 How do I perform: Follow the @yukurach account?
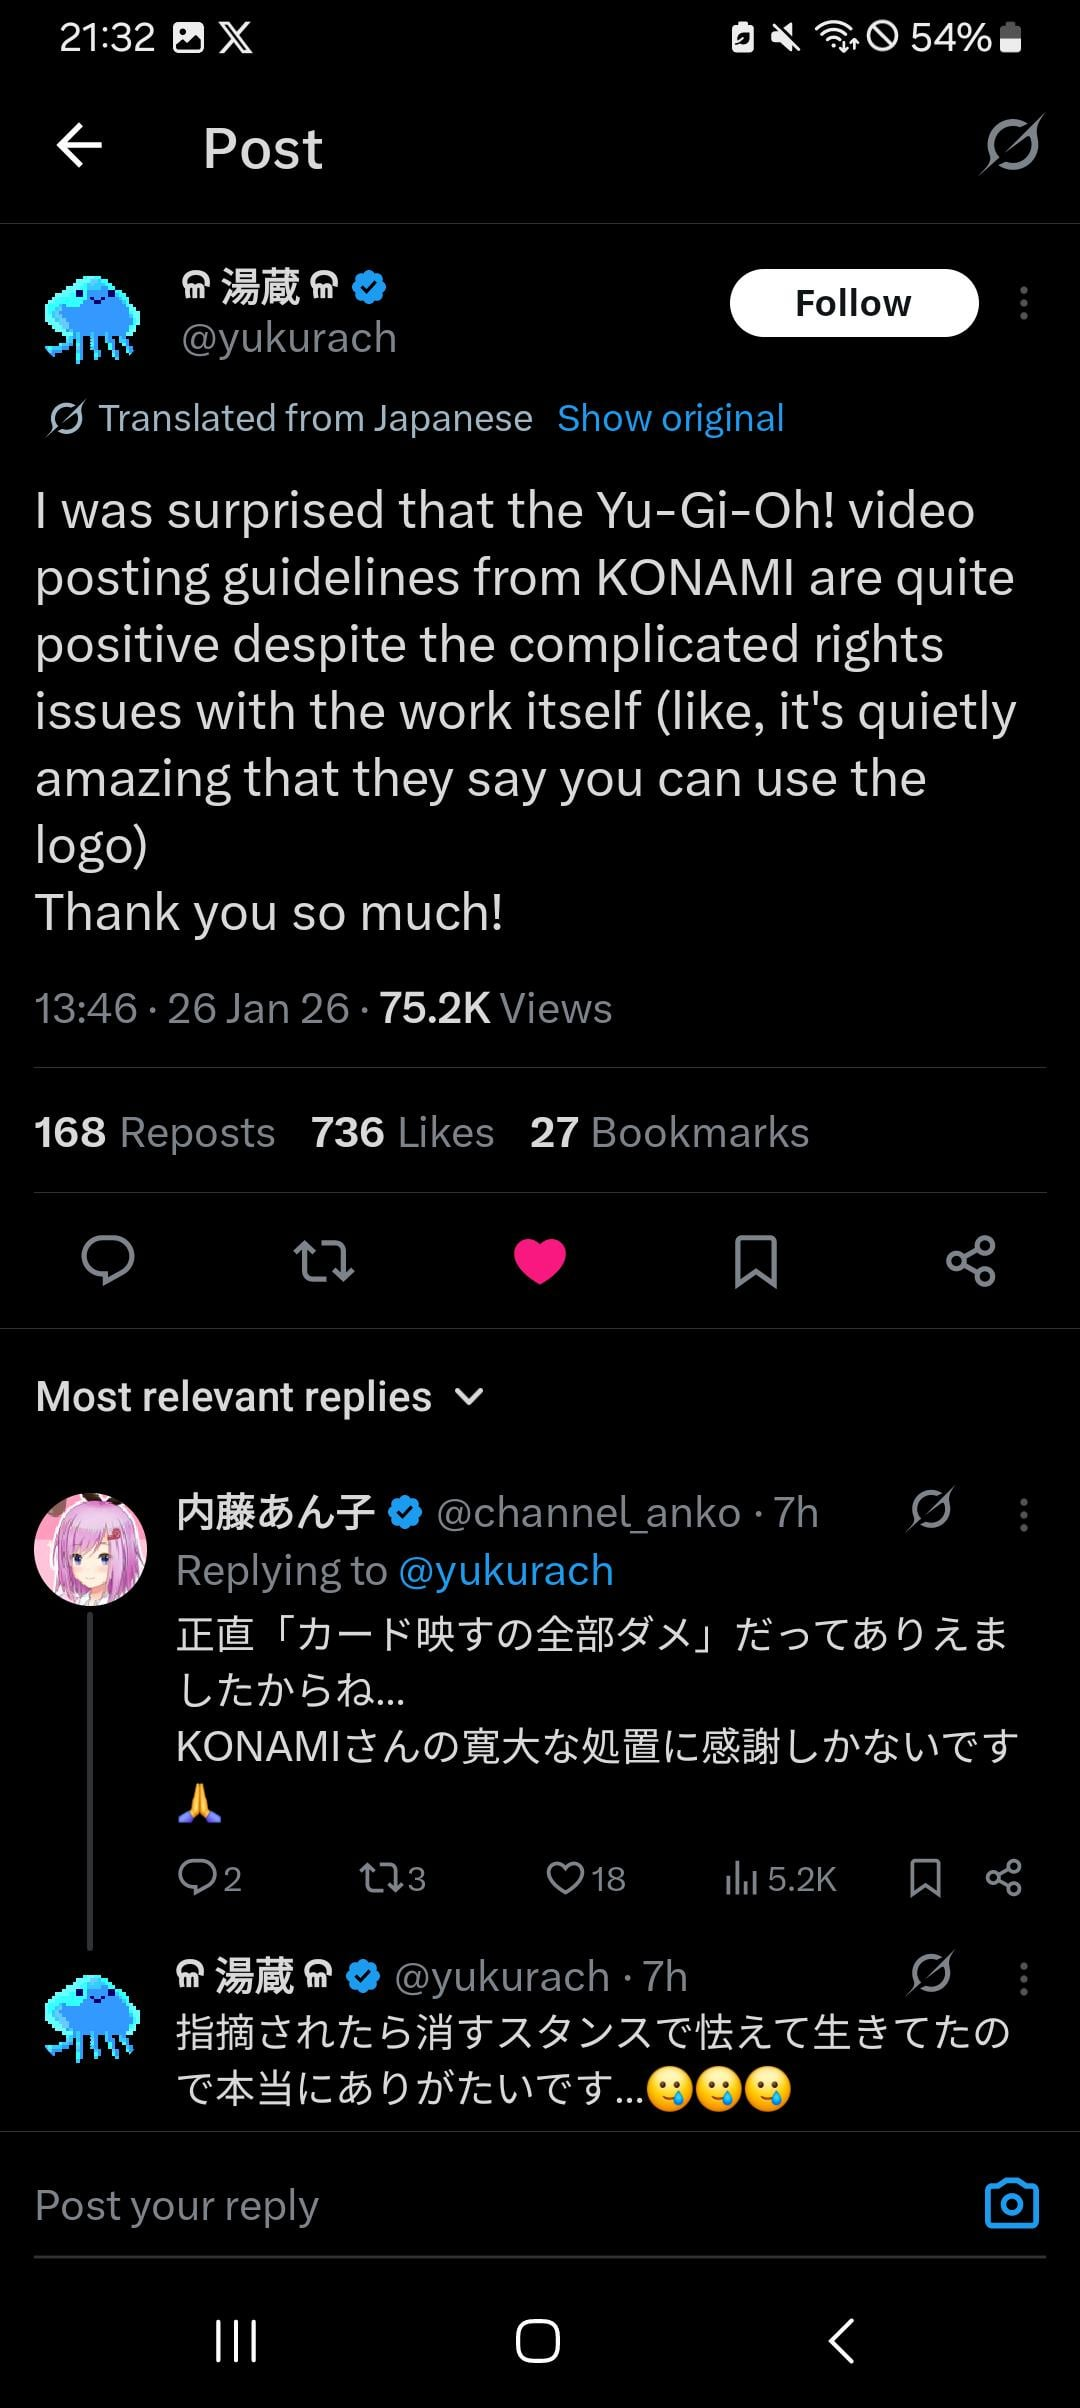(853, 303)
